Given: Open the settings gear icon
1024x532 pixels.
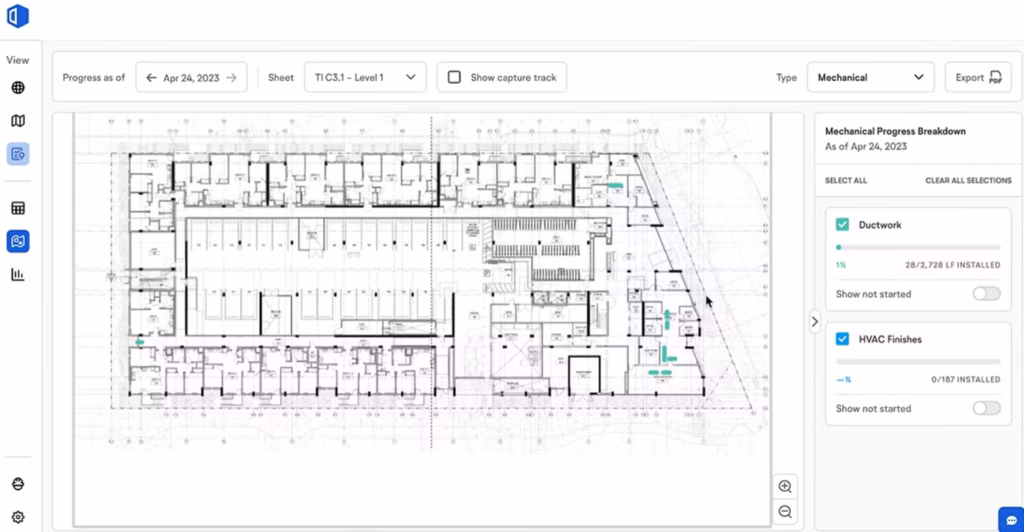Looking at the screenshot, I should point(18,517).
